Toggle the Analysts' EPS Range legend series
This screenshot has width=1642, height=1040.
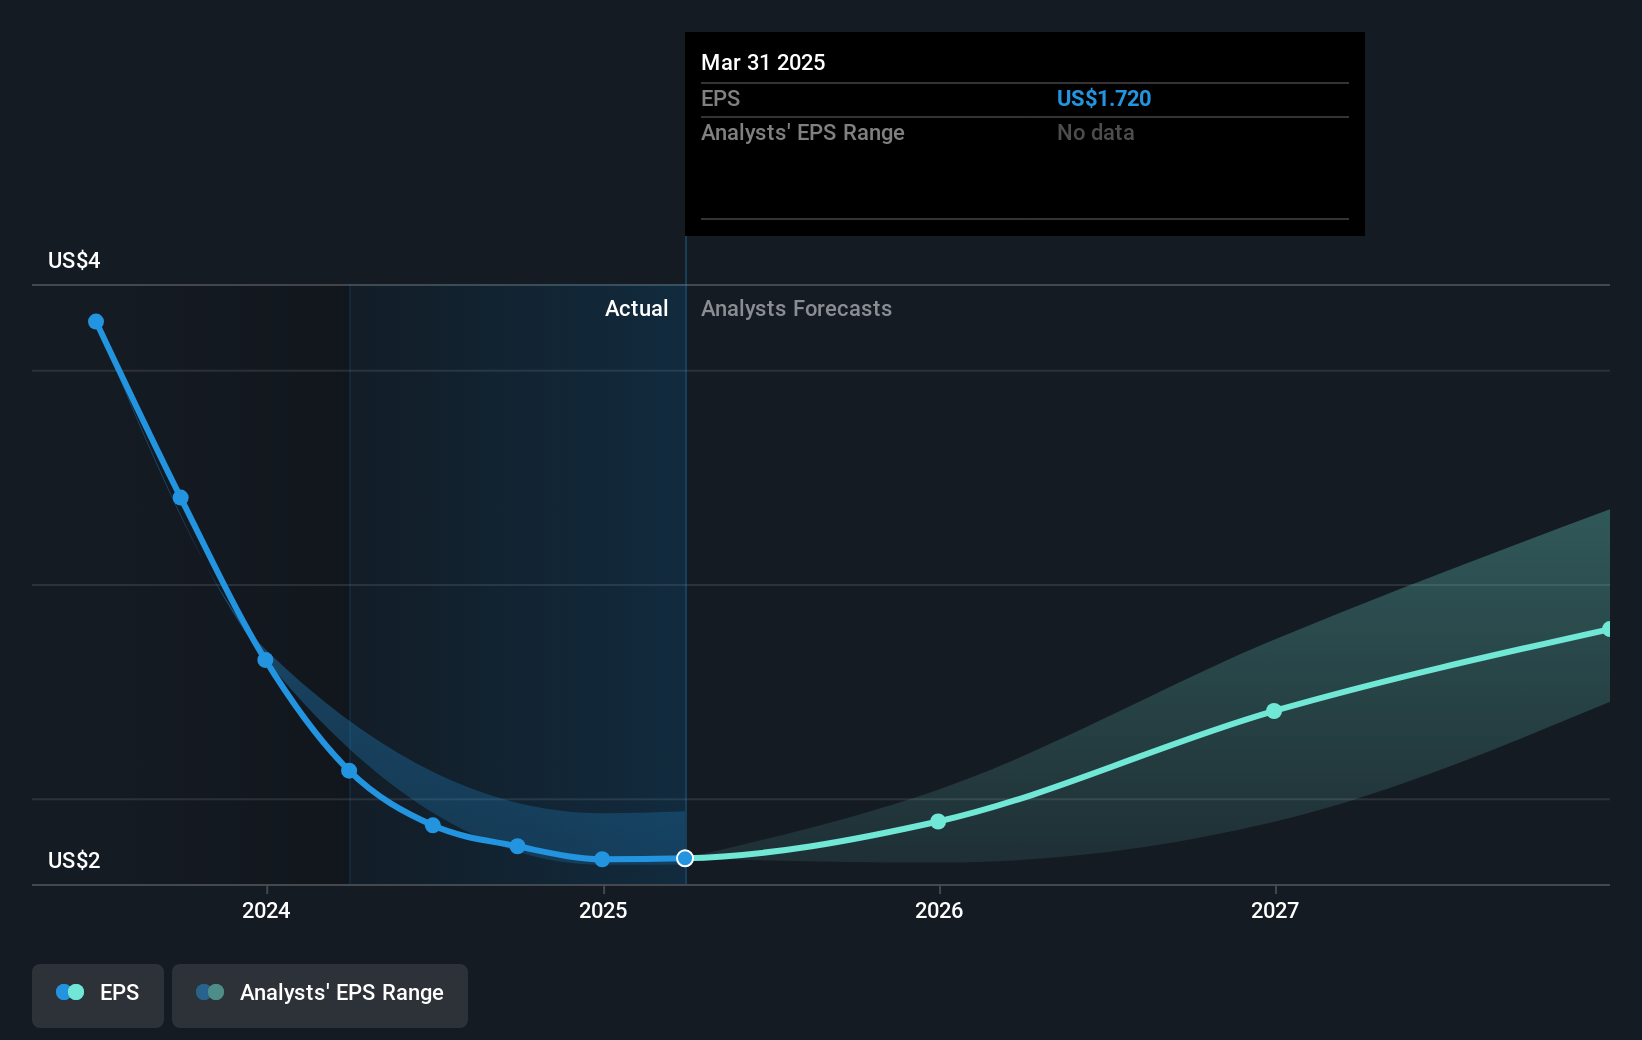click(320, 995)
